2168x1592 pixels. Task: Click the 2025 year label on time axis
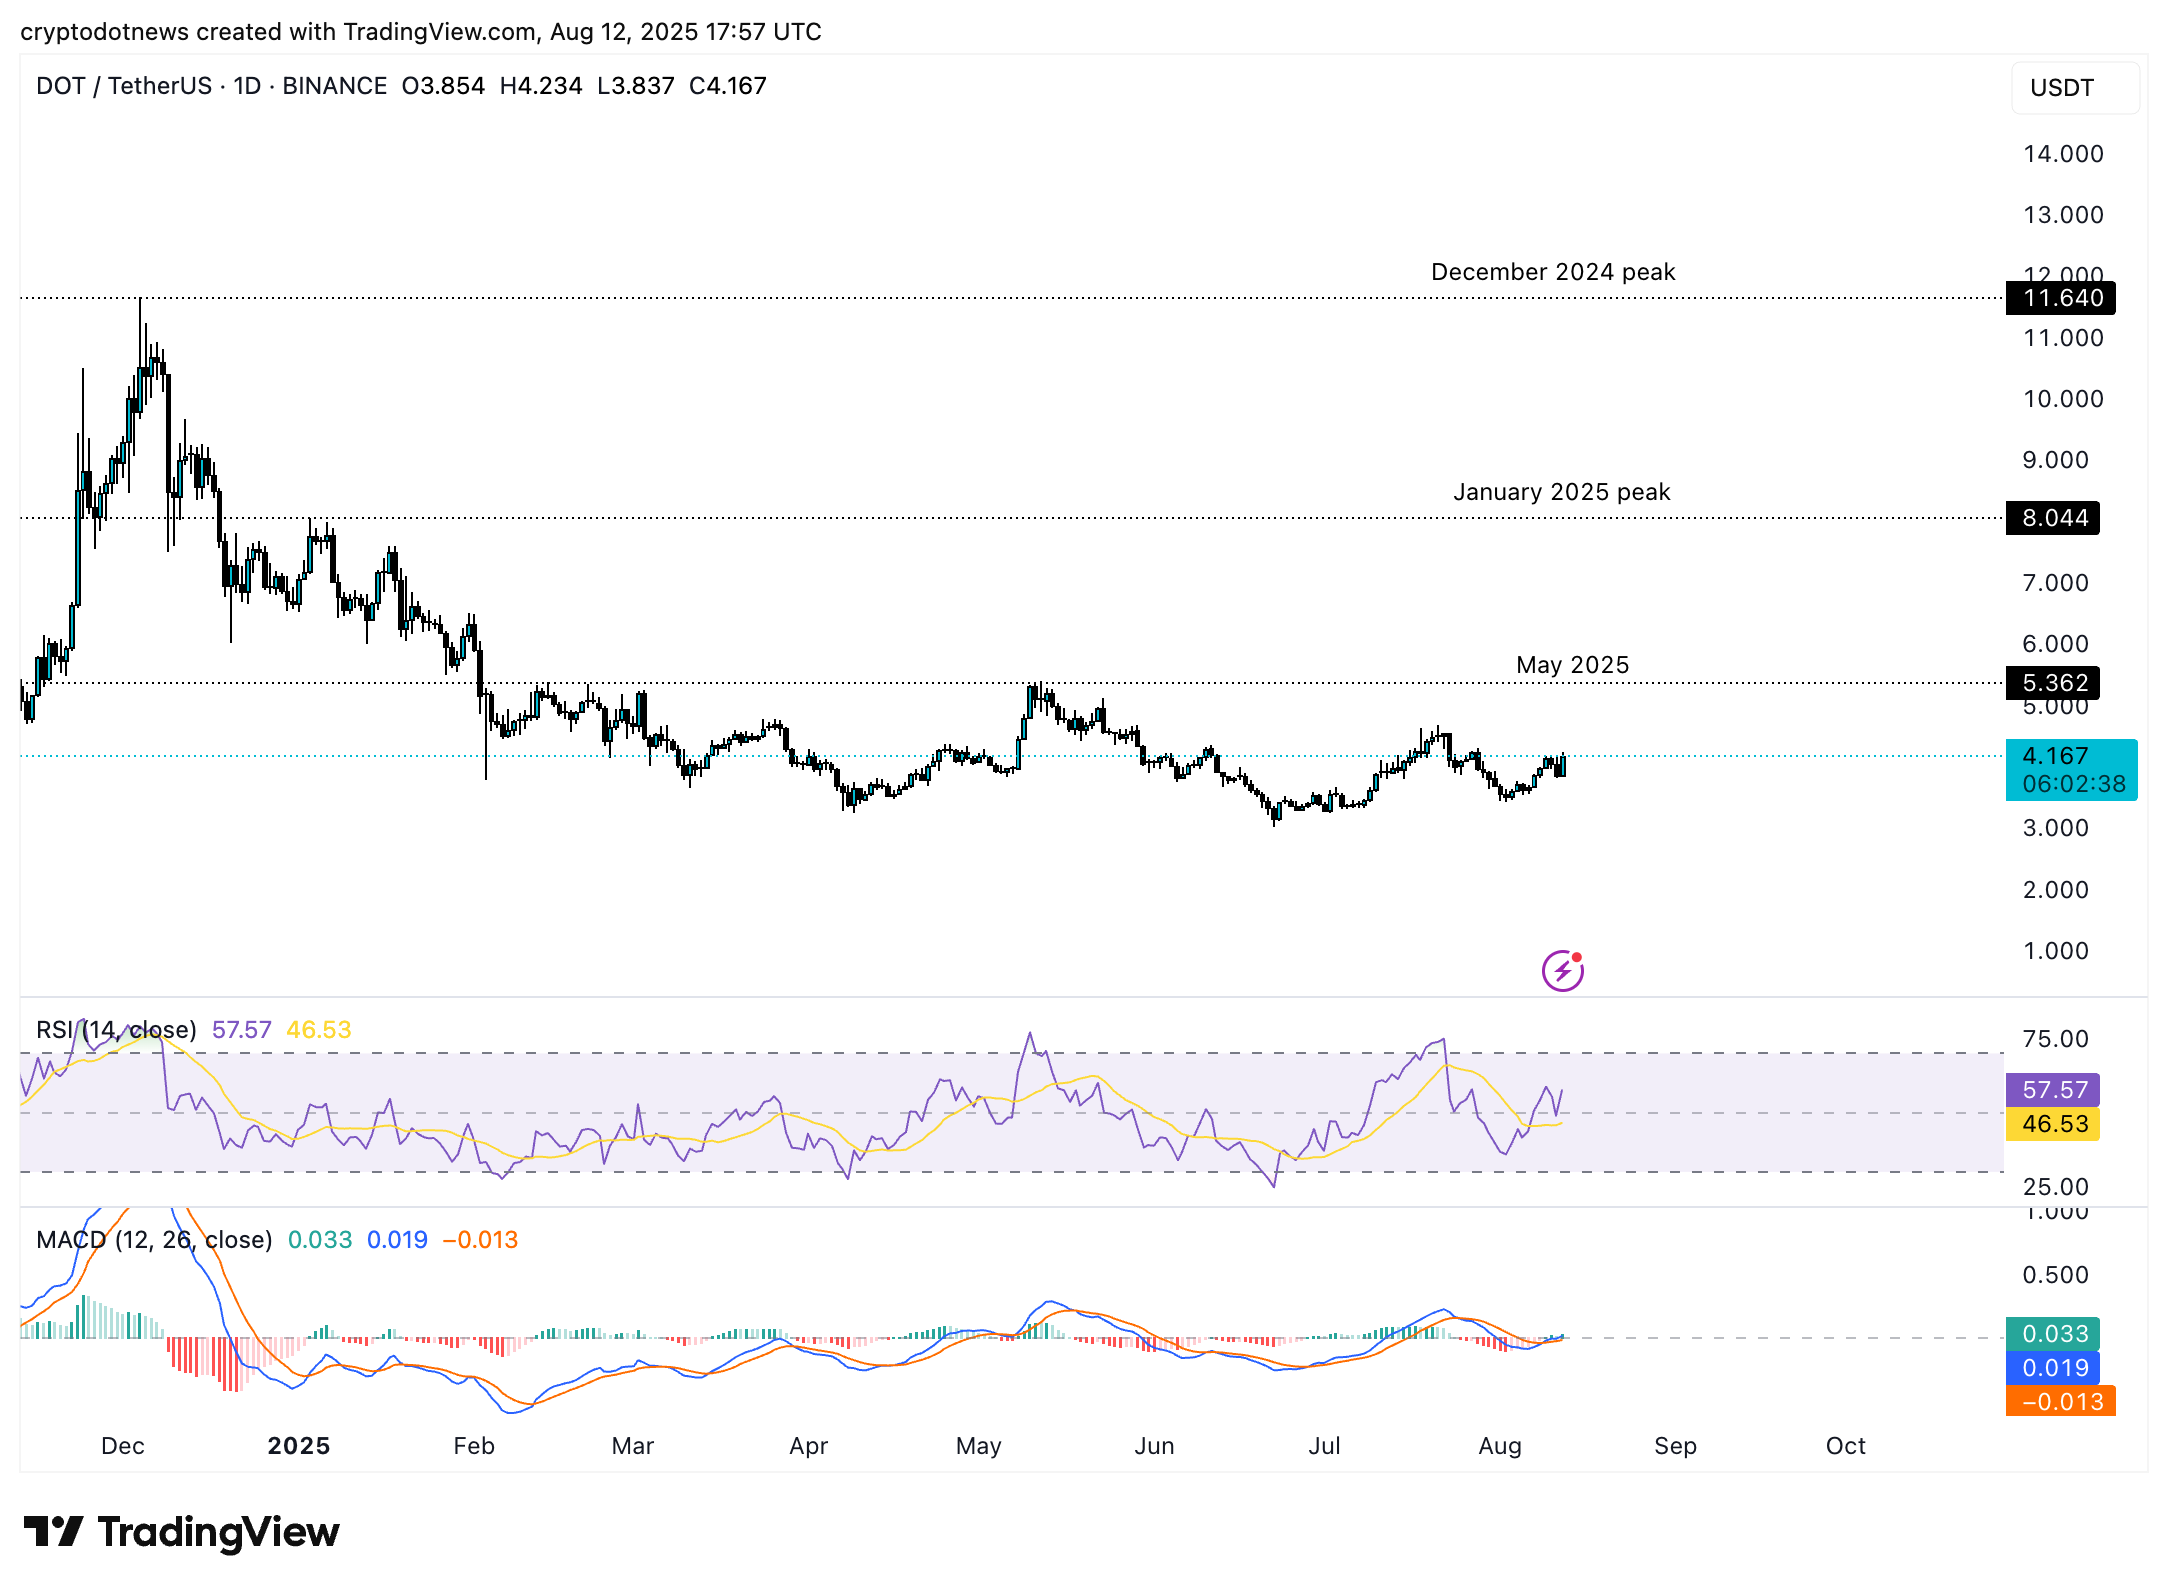click(x=298, y=1446)
